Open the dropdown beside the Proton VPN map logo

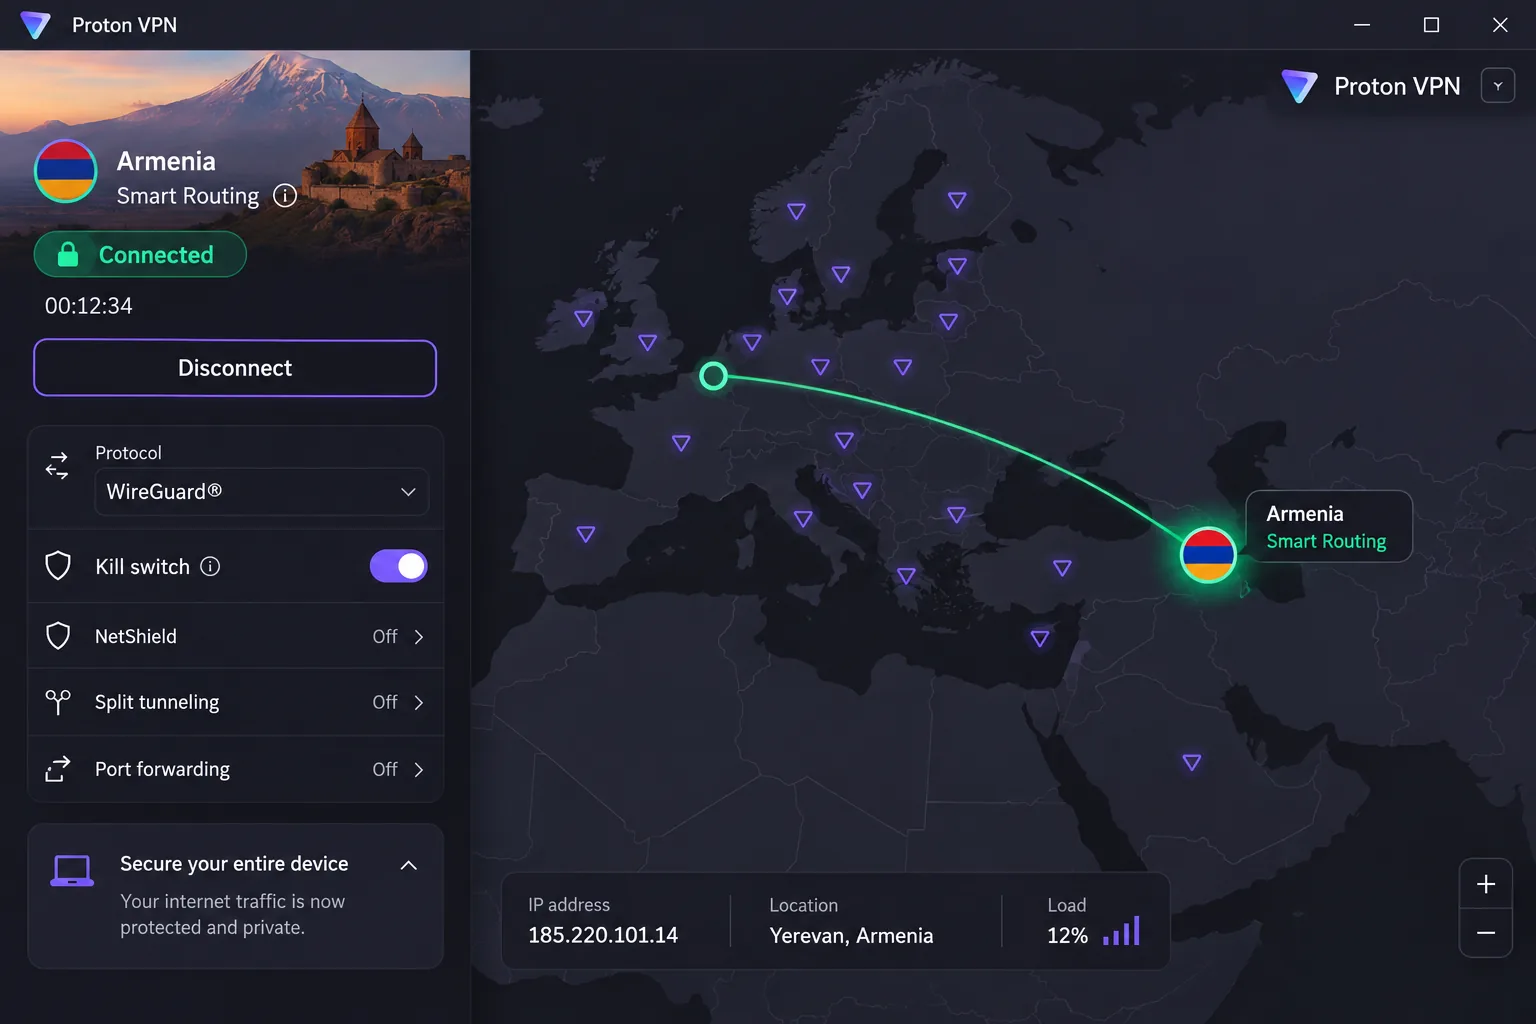1498,86
